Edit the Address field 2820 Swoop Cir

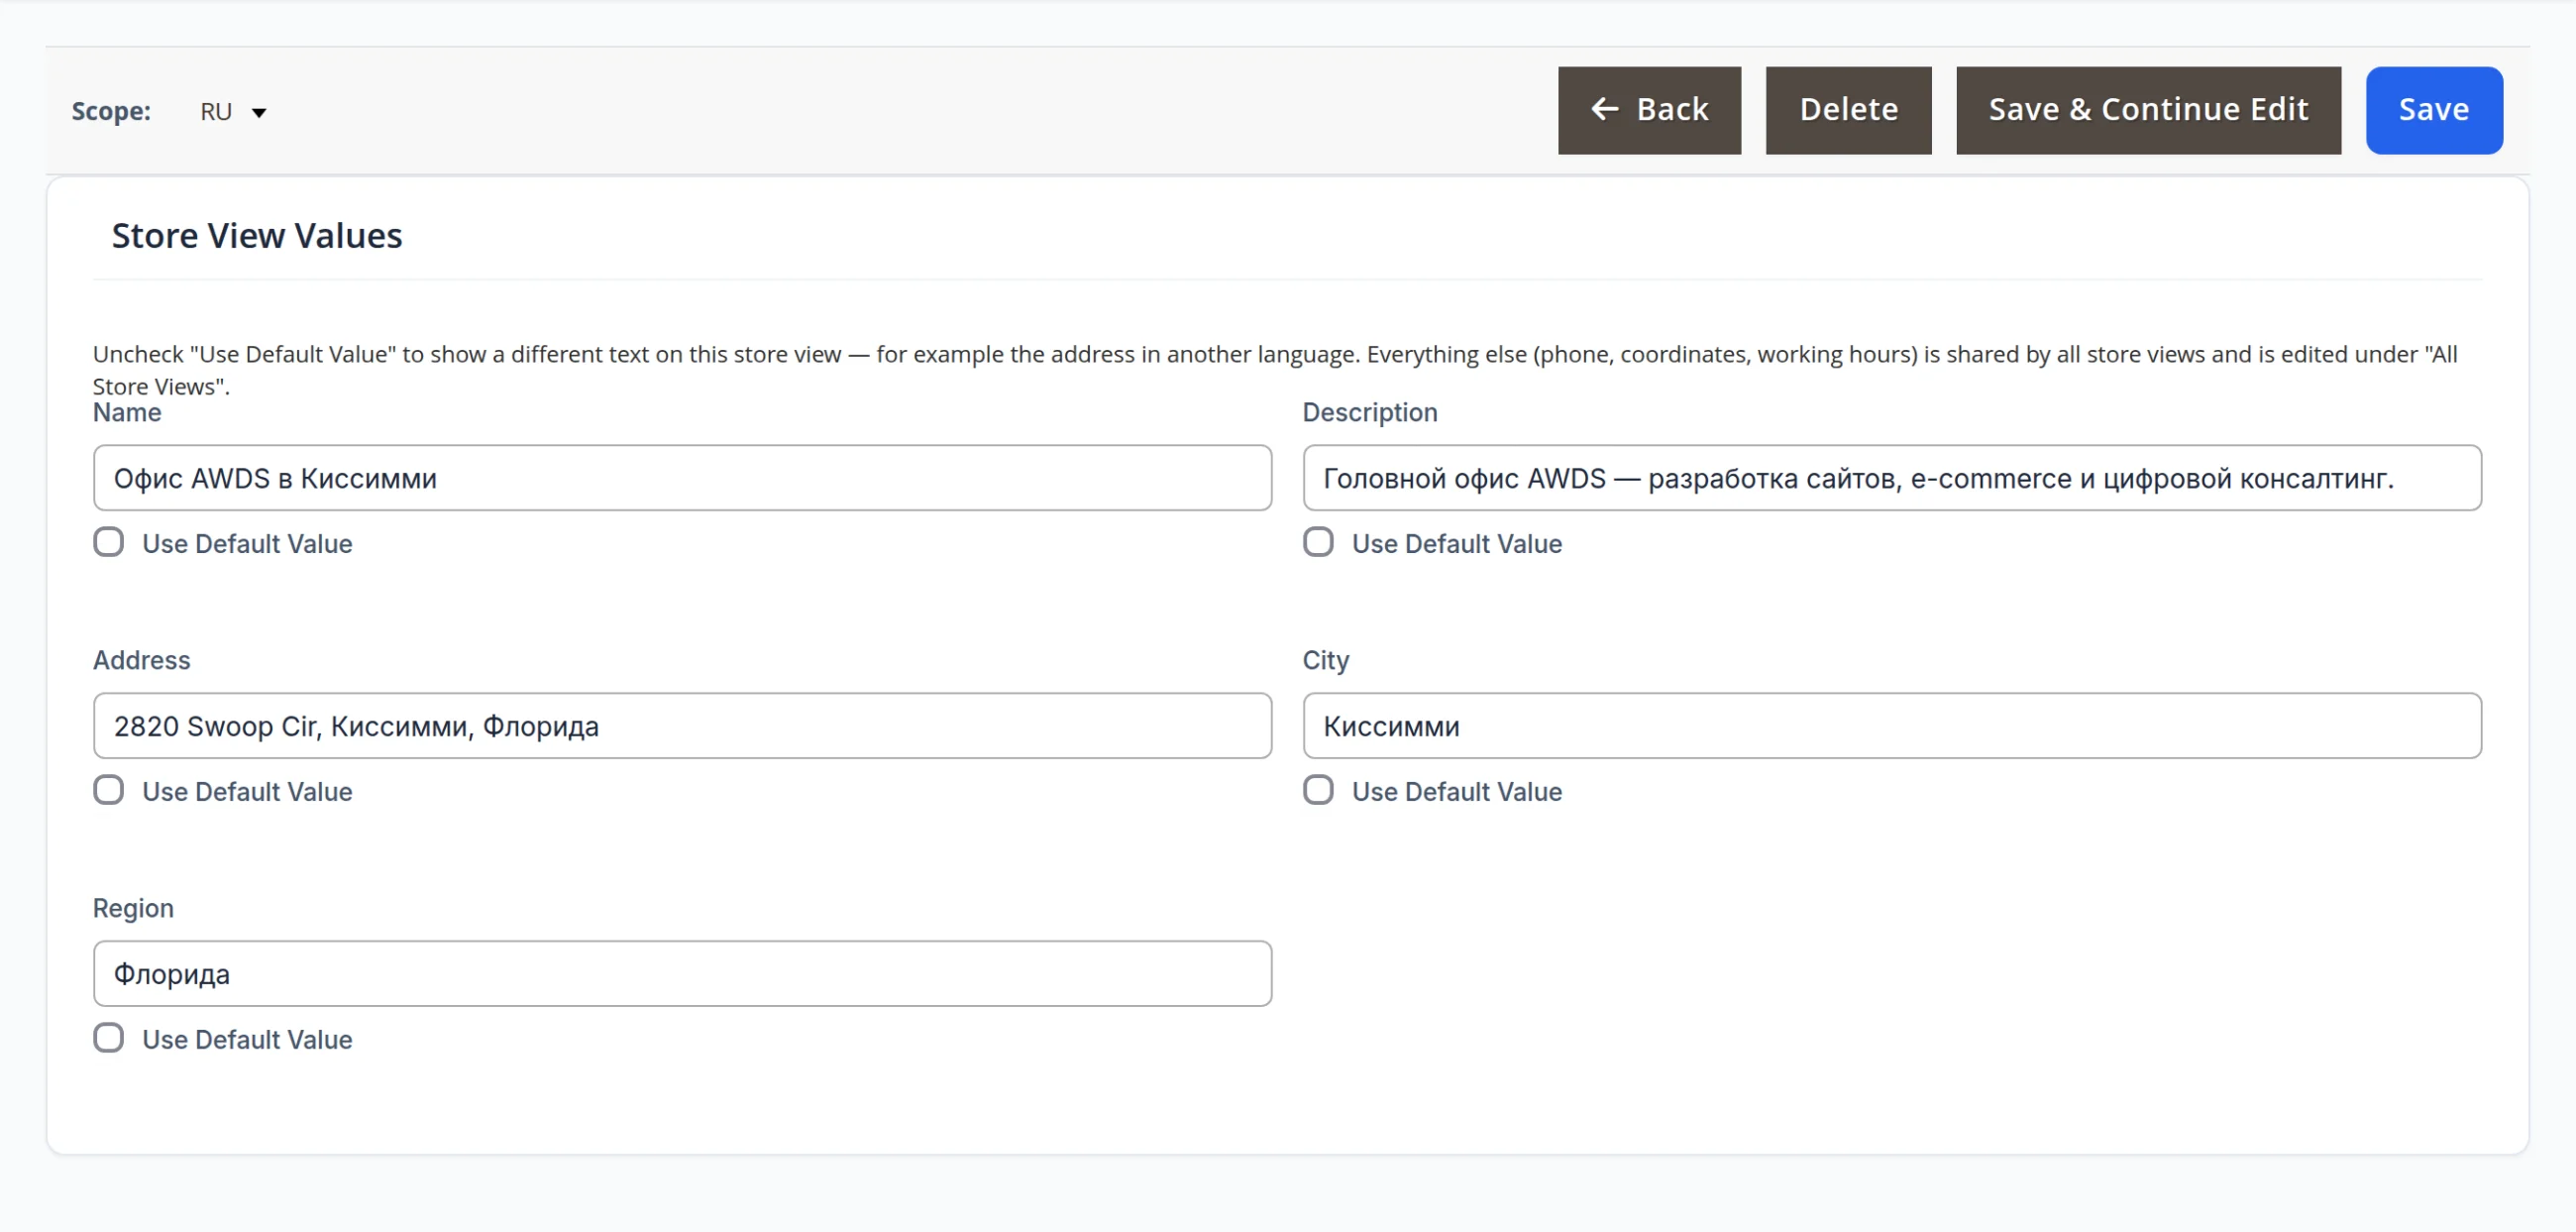pos(682,726)
